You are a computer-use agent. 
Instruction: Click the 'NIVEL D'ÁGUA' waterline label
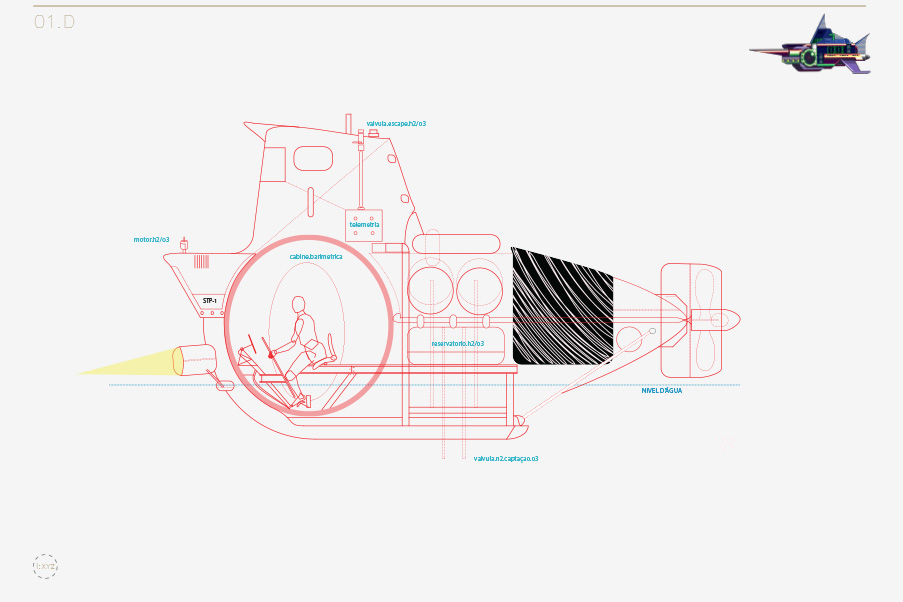click(662, 391)
